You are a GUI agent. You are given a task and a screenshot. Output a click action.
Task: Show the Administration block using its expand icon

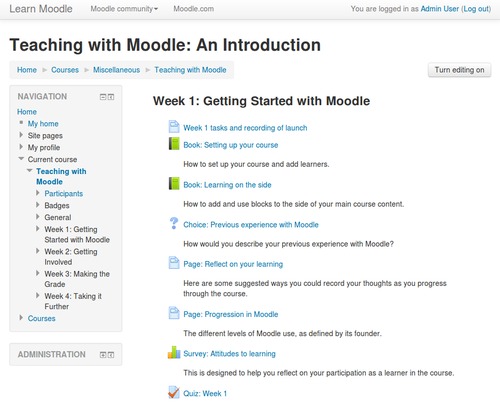103,355
